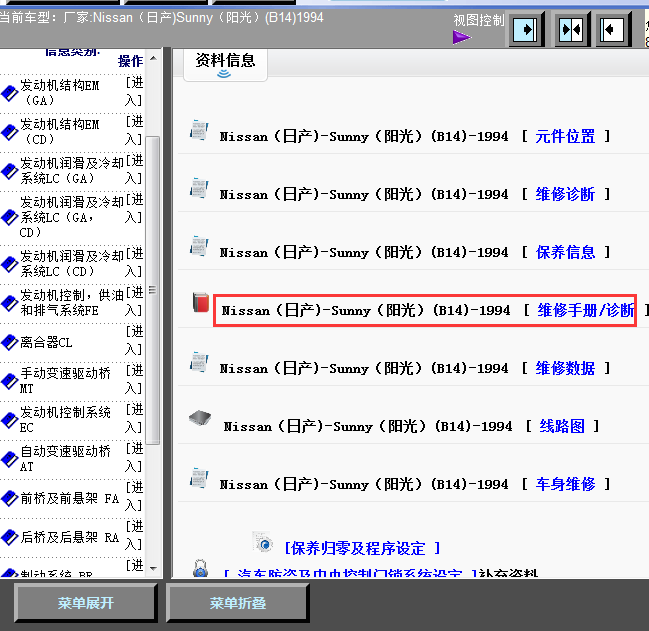The height and width of the screenshot is (631, 649).
Task: Click the sidebar vertical scrollbar thumb
Action: coord(153,290)
